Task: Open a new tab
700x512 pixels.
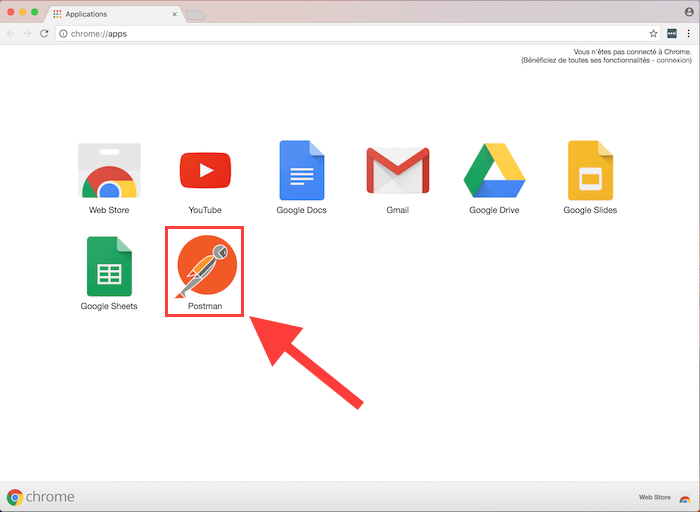Action: [x=195, y=15]
